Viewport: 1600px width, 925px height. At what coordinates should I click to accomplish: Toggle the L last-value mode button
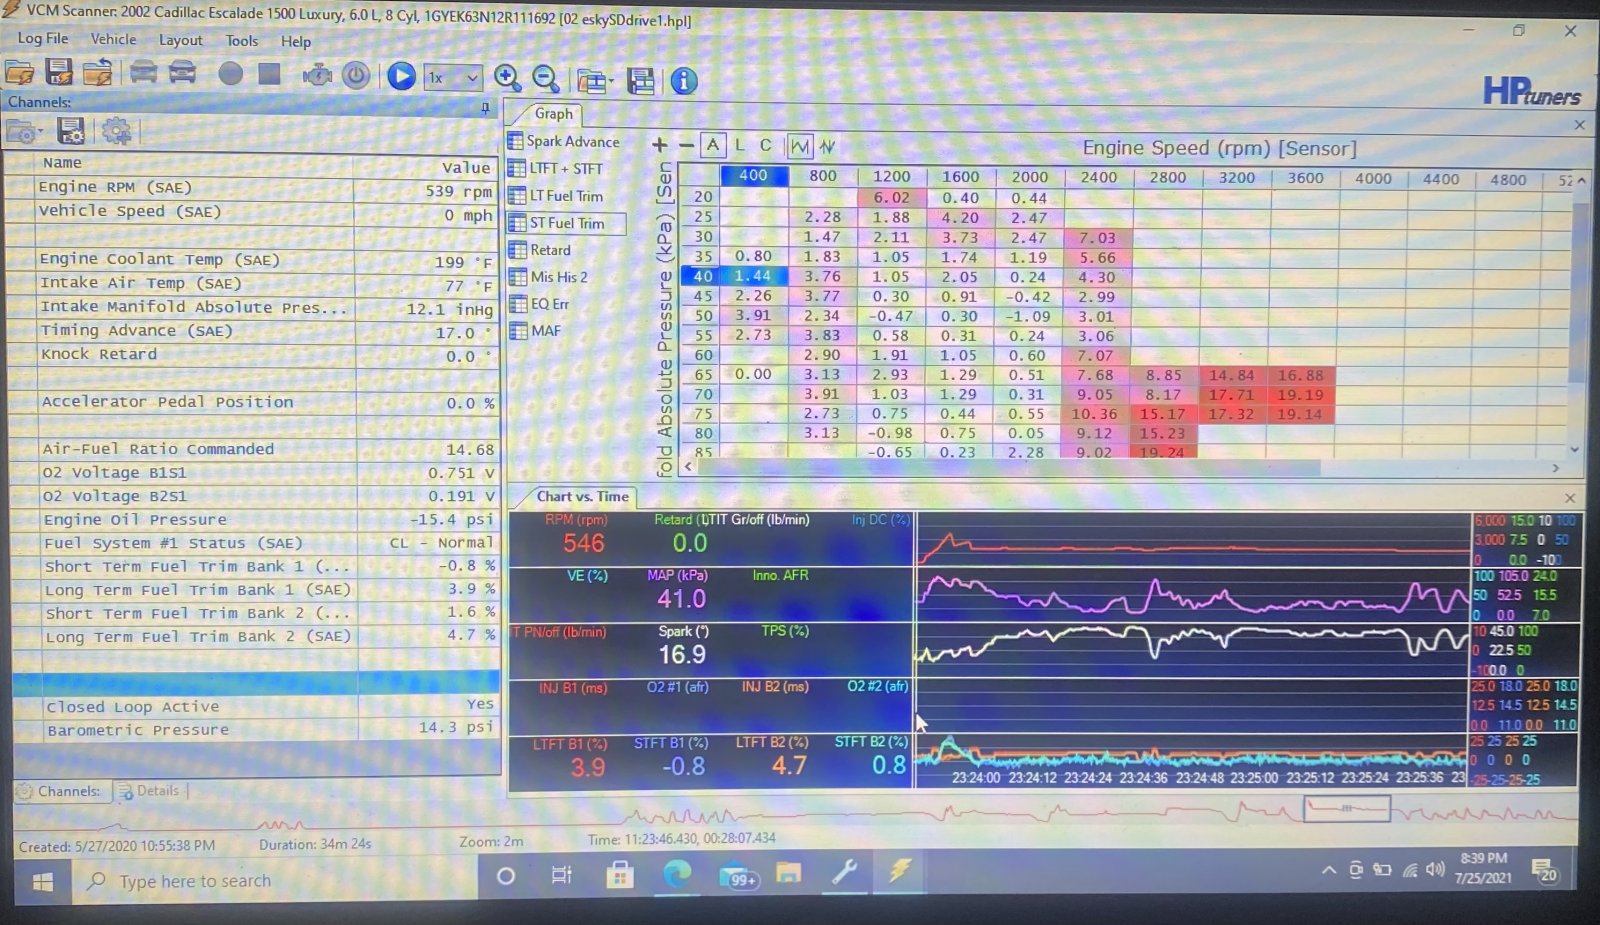click(740, 145)
